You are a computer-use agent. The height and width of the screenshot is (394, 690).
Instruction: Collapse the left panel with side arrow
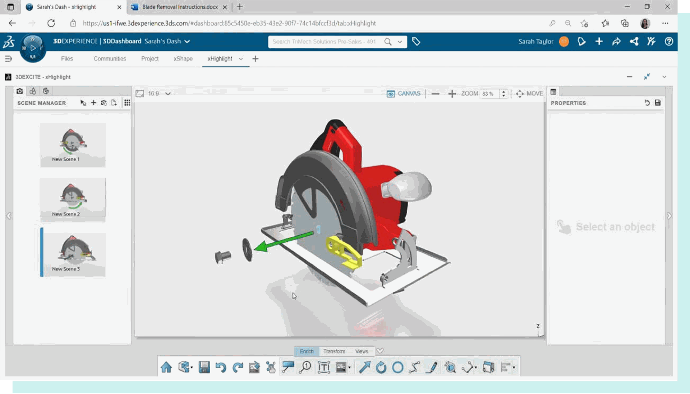point(9,216)
